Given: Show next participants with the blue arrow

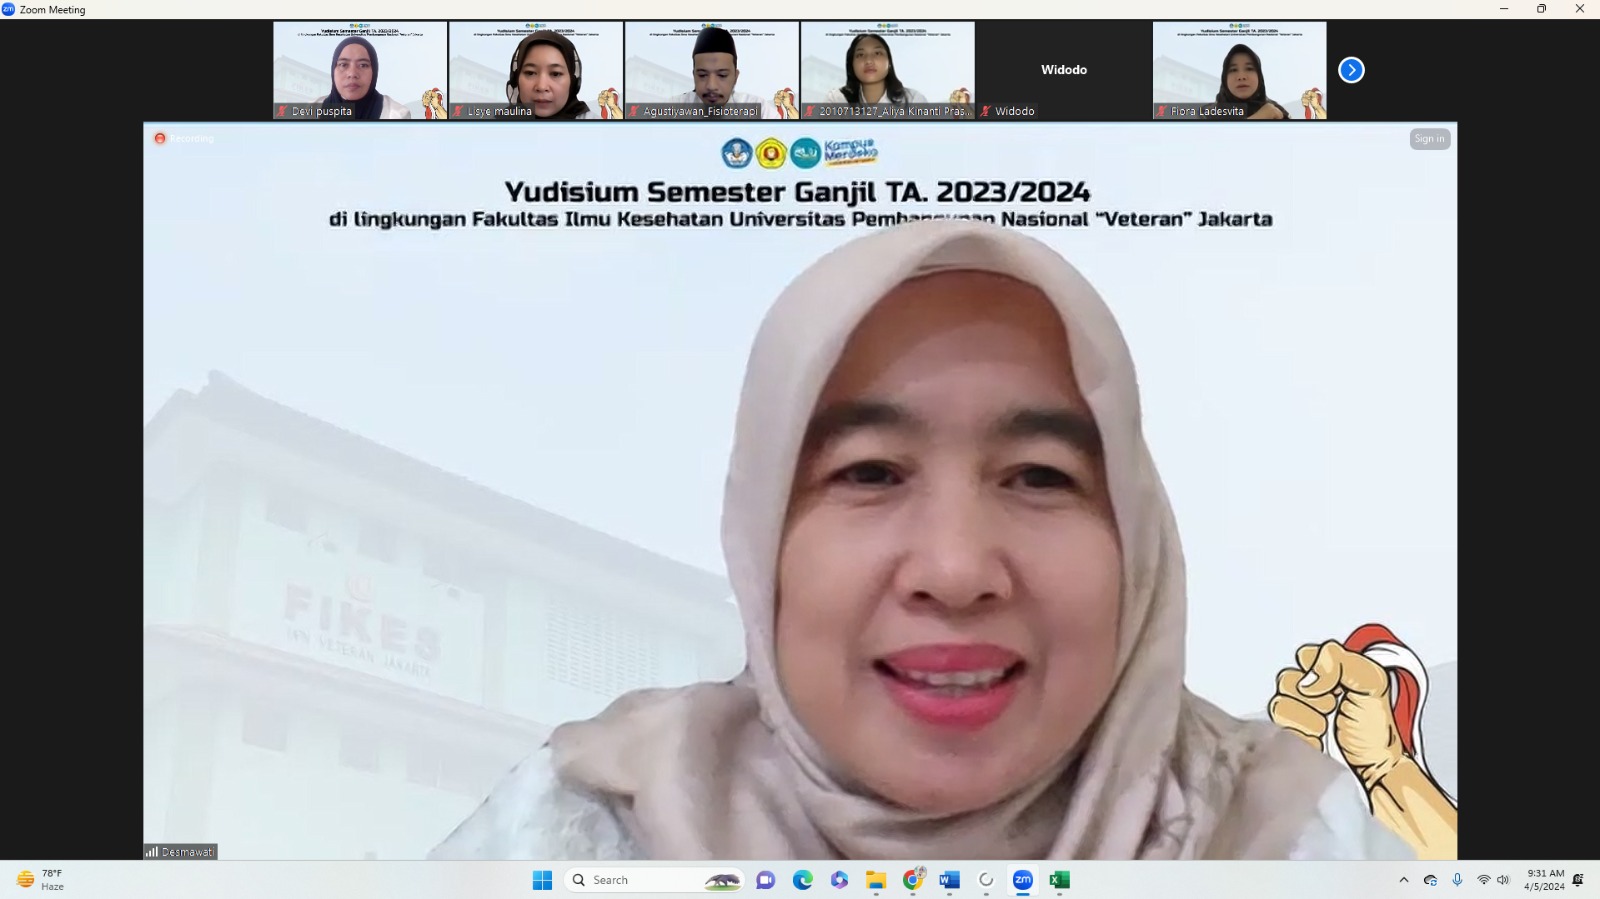Looking at the screenshot, I should [1351, 70].
